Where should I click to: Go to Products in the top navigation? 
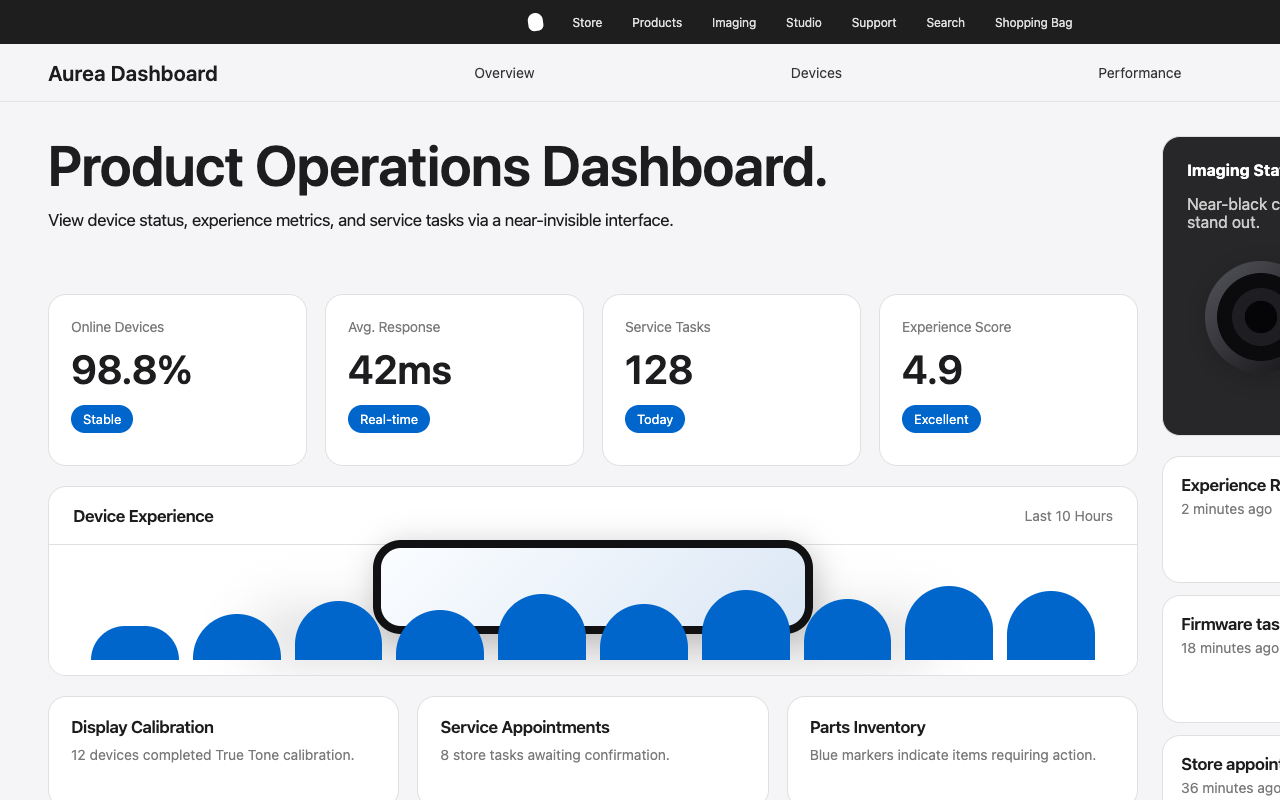tap(657, 23)
